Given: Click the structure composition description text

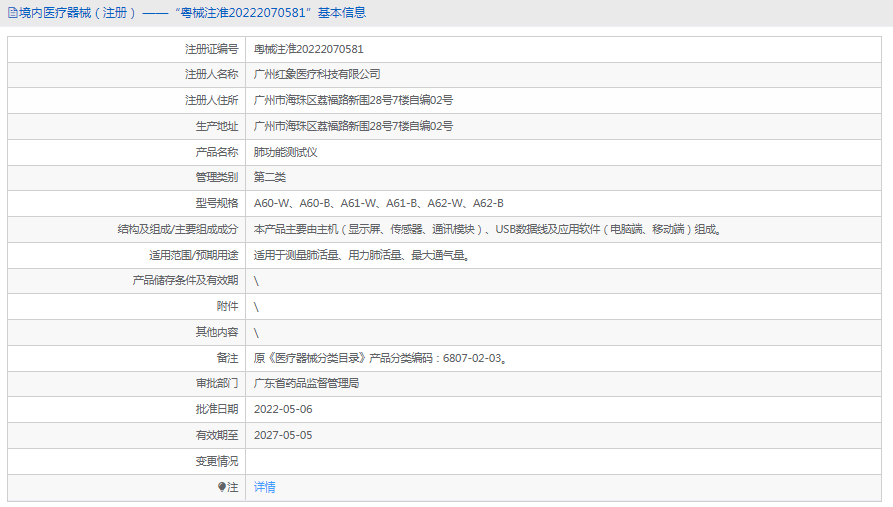Looking at the screenshot, I should click(488, 229).
